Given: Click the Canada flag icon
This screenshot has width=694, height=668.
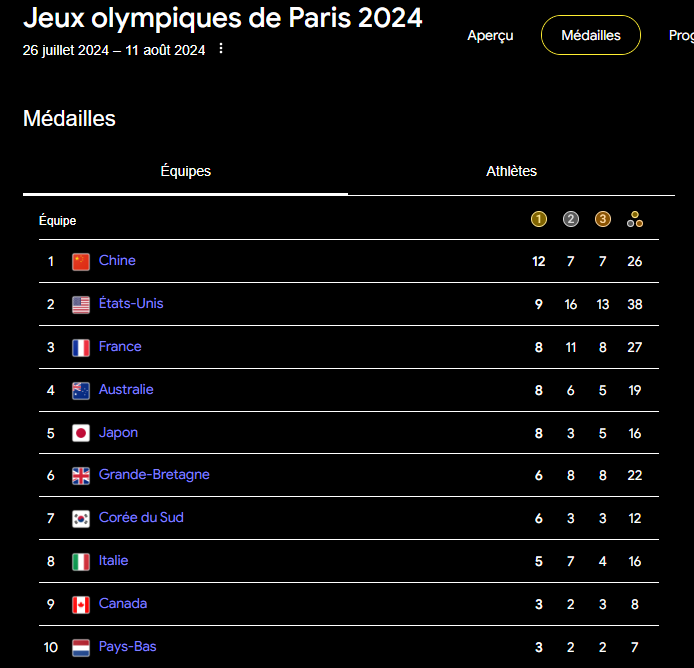Looking at the screenshot, I should (x=81, y=605).
